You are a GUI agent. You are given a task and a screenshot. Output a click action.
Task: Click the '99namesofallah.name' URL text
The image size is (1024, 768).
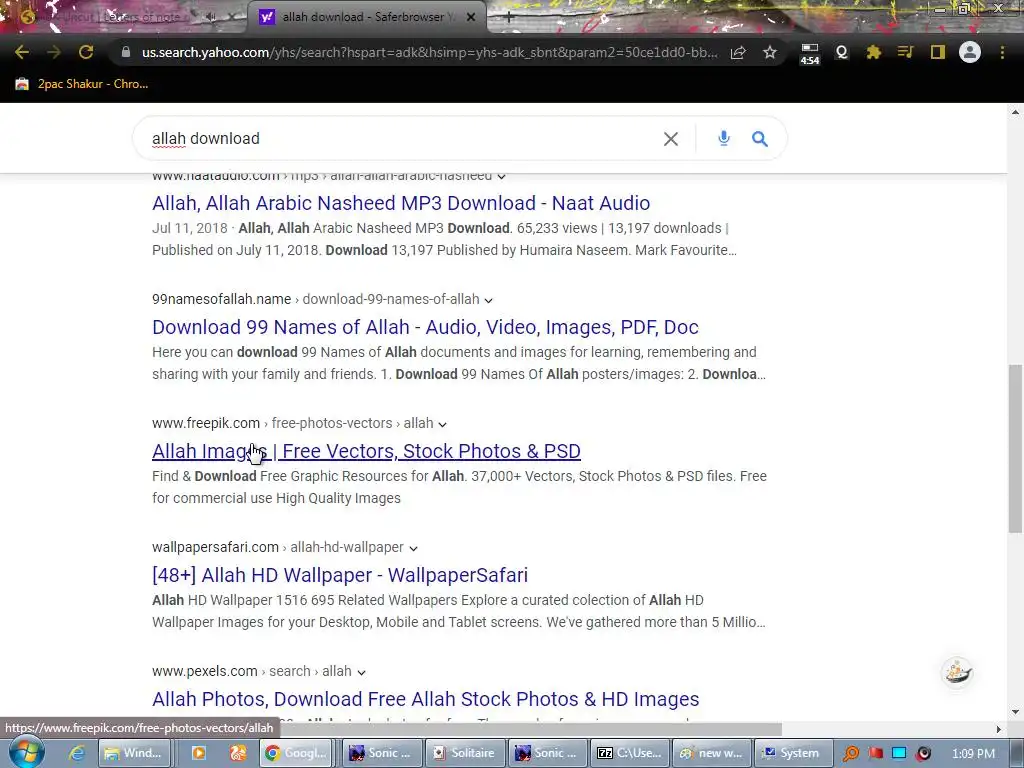pyautogui.click(x=221, y=299)
